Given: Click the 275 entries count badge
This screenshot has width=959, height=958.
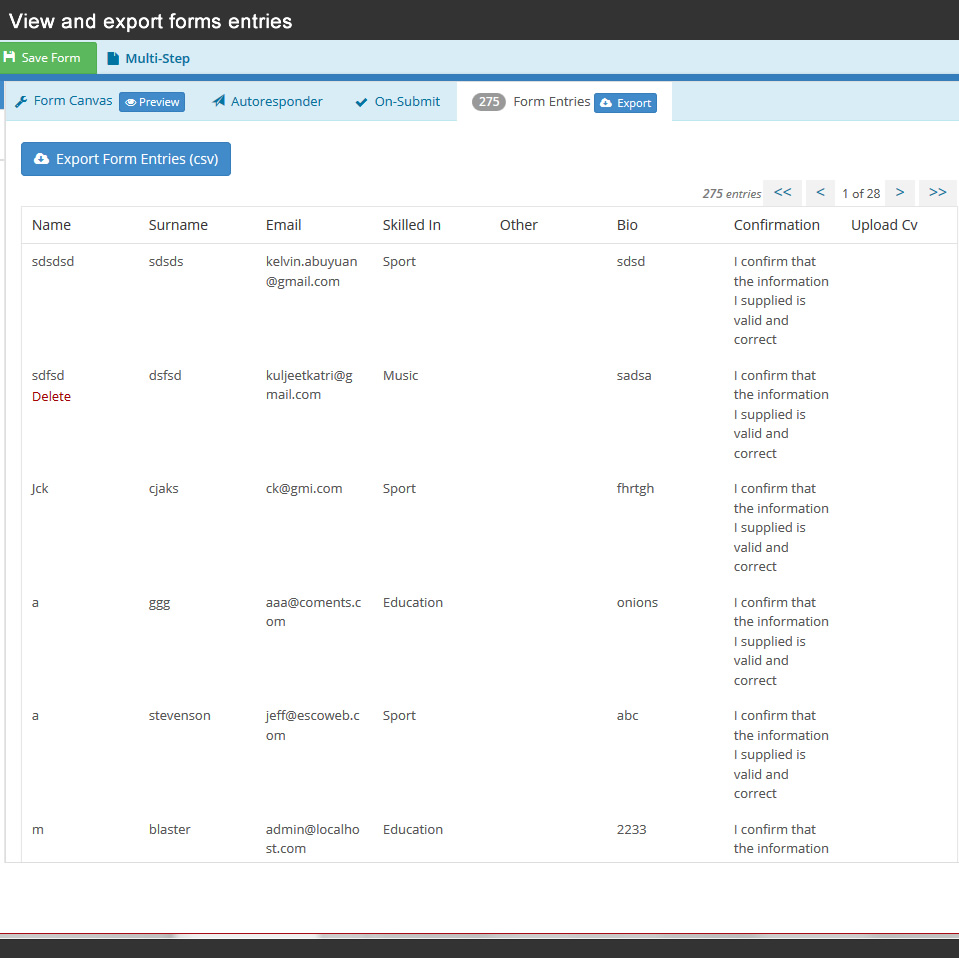Looking at the screenshot, I should [488, 102].
